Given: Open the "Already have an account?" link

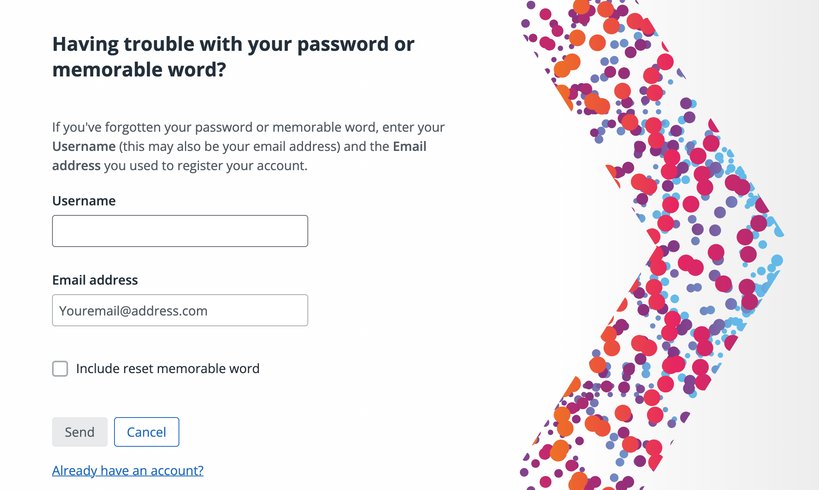Looking at the screenshot, I should tap(127, 470).
